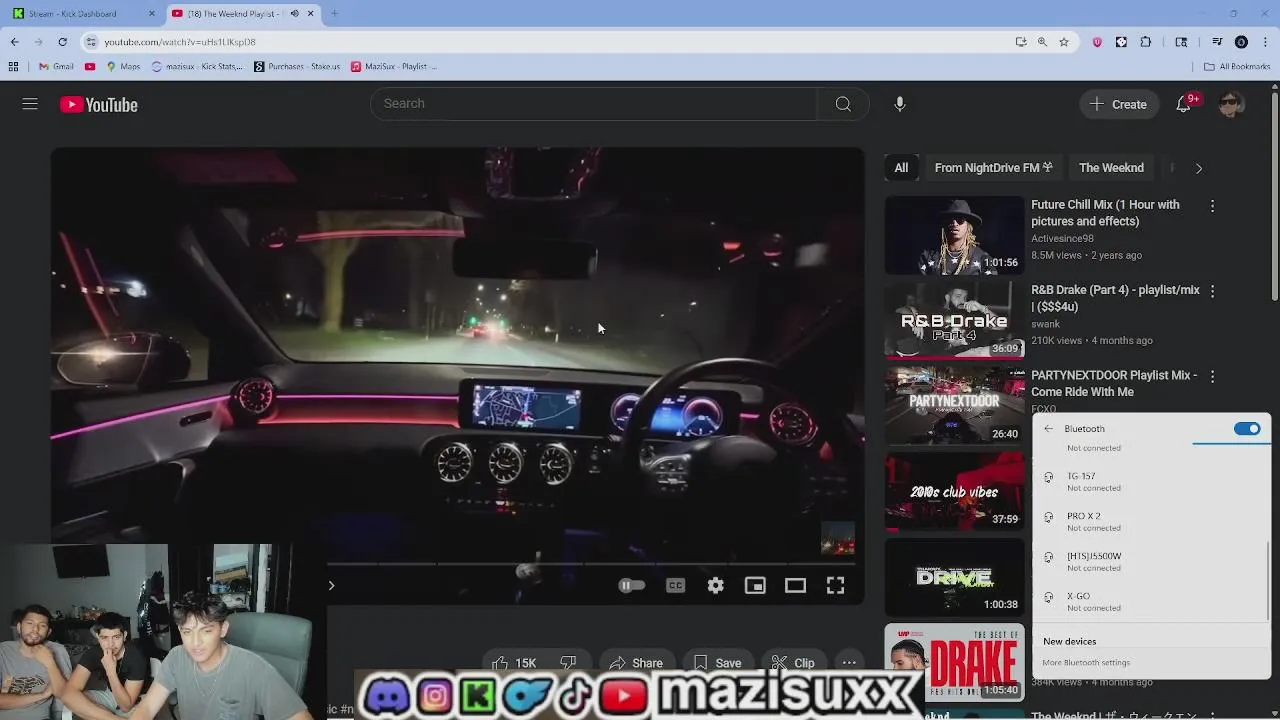Open the YouTube guide hamburger menu
Image resolution: width=1280 pixels, height=720 pixels.
pos(30,104)
